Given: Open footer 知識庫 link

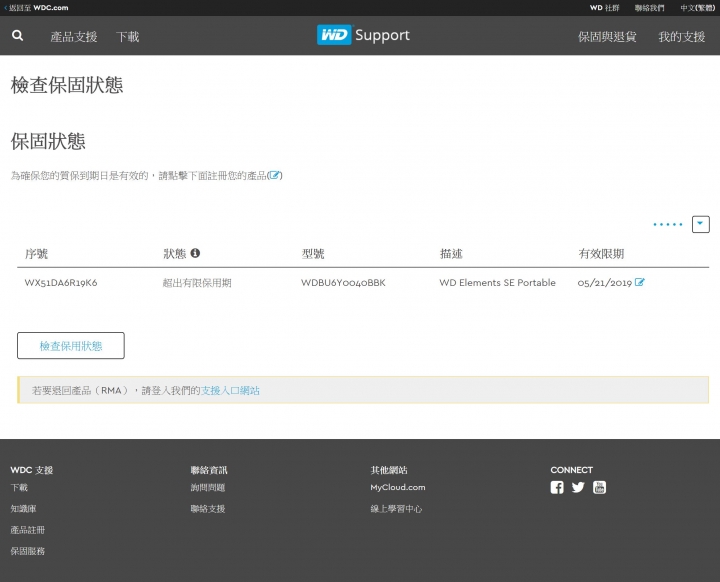Looking at the screenshot, I should [x=23, y=509].
